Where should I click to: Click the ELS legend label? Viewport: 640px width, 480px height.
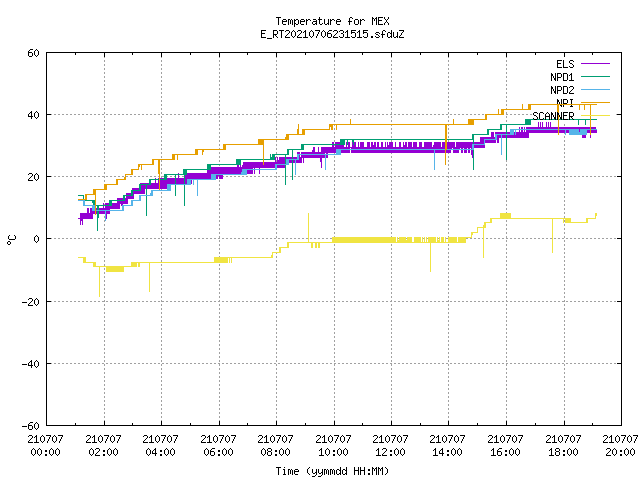pos(565,64)
